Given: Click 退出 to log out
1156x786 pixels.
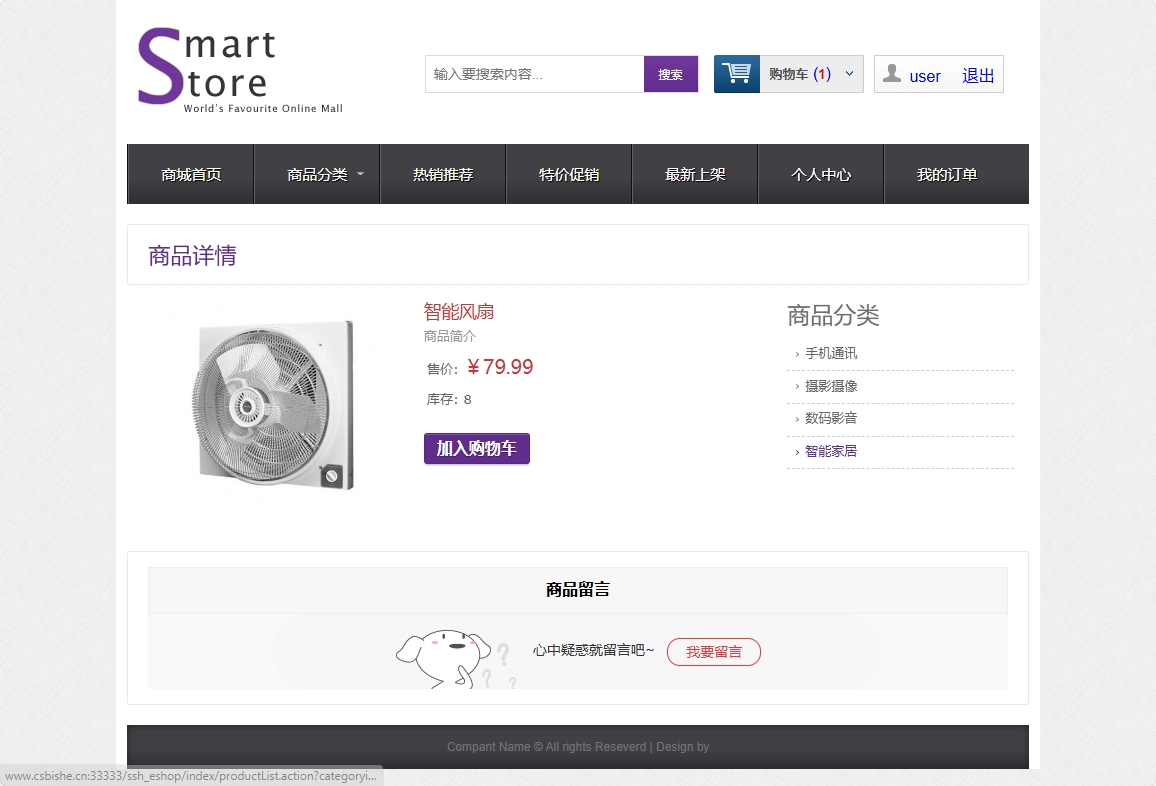Looking at the screenshot, I should [x=978, y=75].
